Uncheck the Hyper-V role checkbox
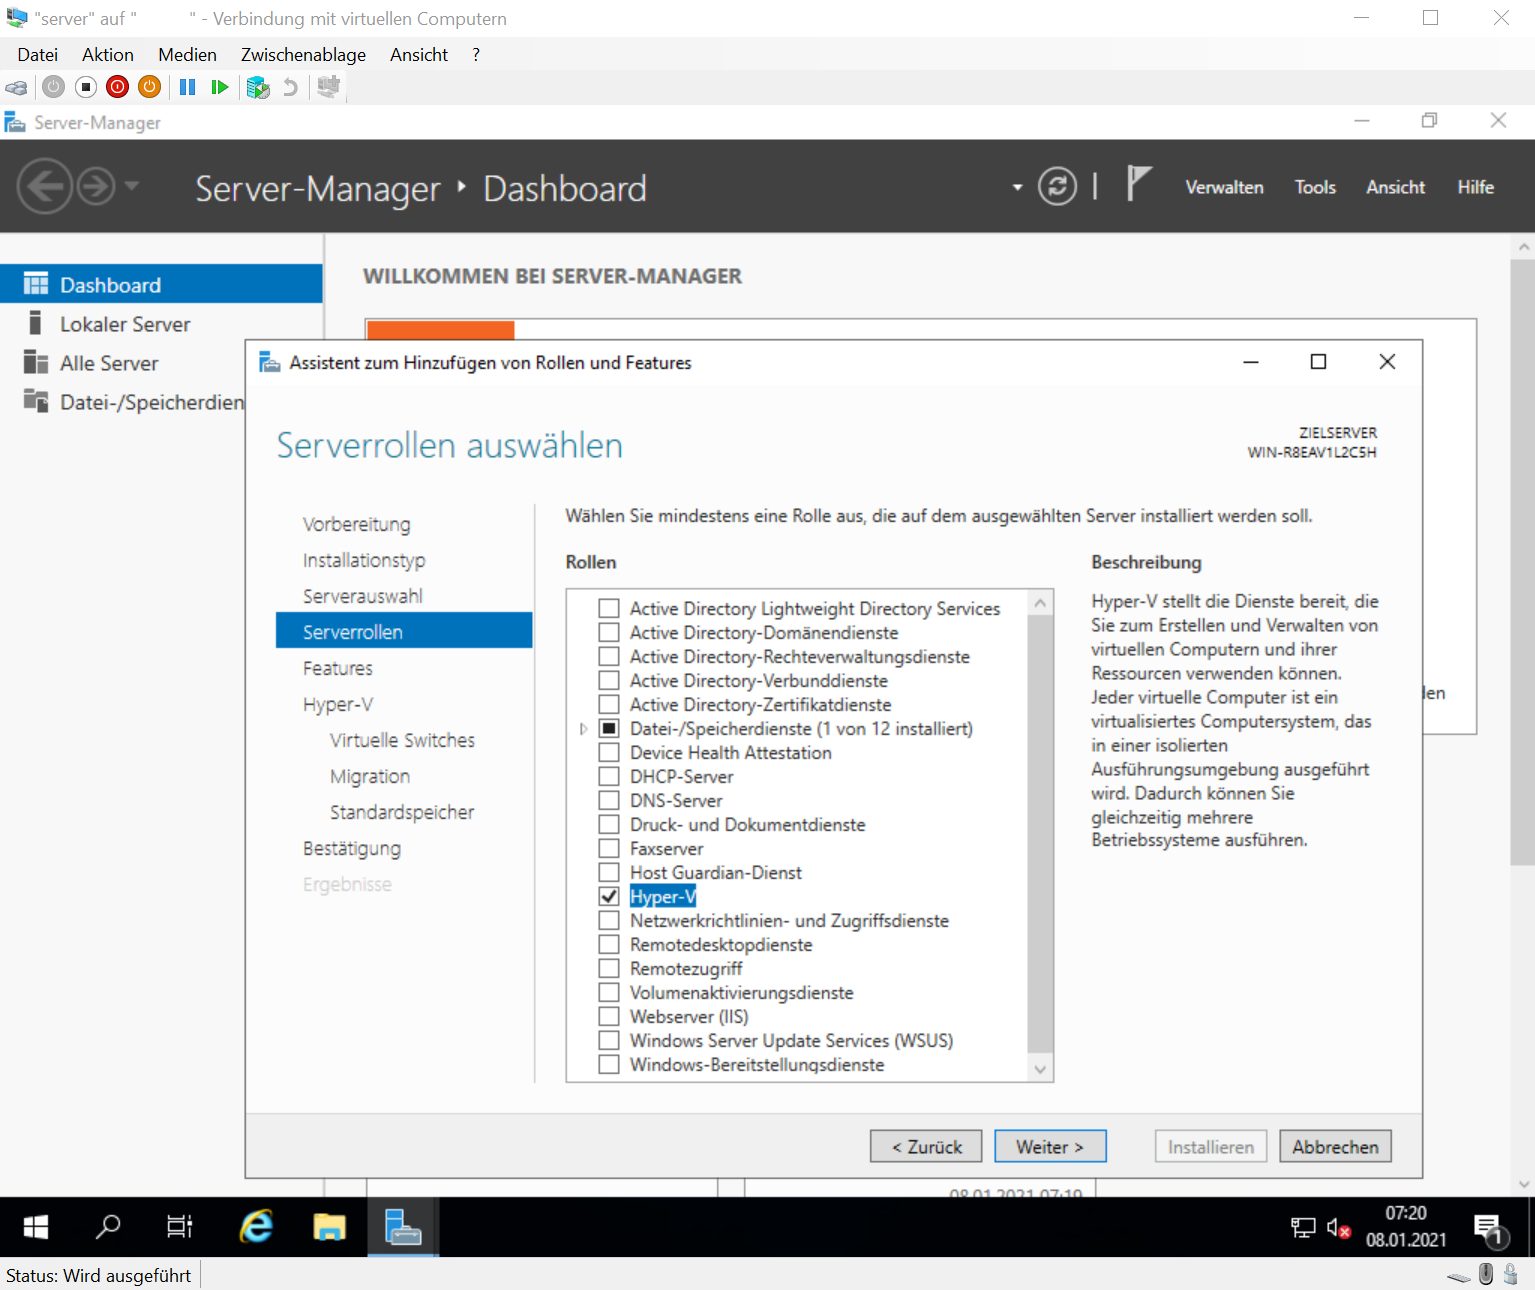The image size is (1535, 1290). (609, 897)
